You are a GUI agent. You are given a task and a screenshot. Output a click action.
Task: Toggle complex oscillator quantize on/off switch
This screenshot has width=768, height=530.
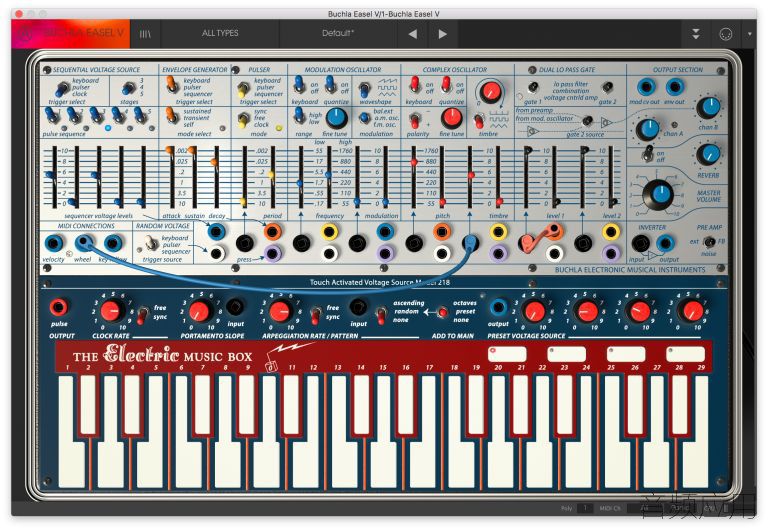pos(446,85)
